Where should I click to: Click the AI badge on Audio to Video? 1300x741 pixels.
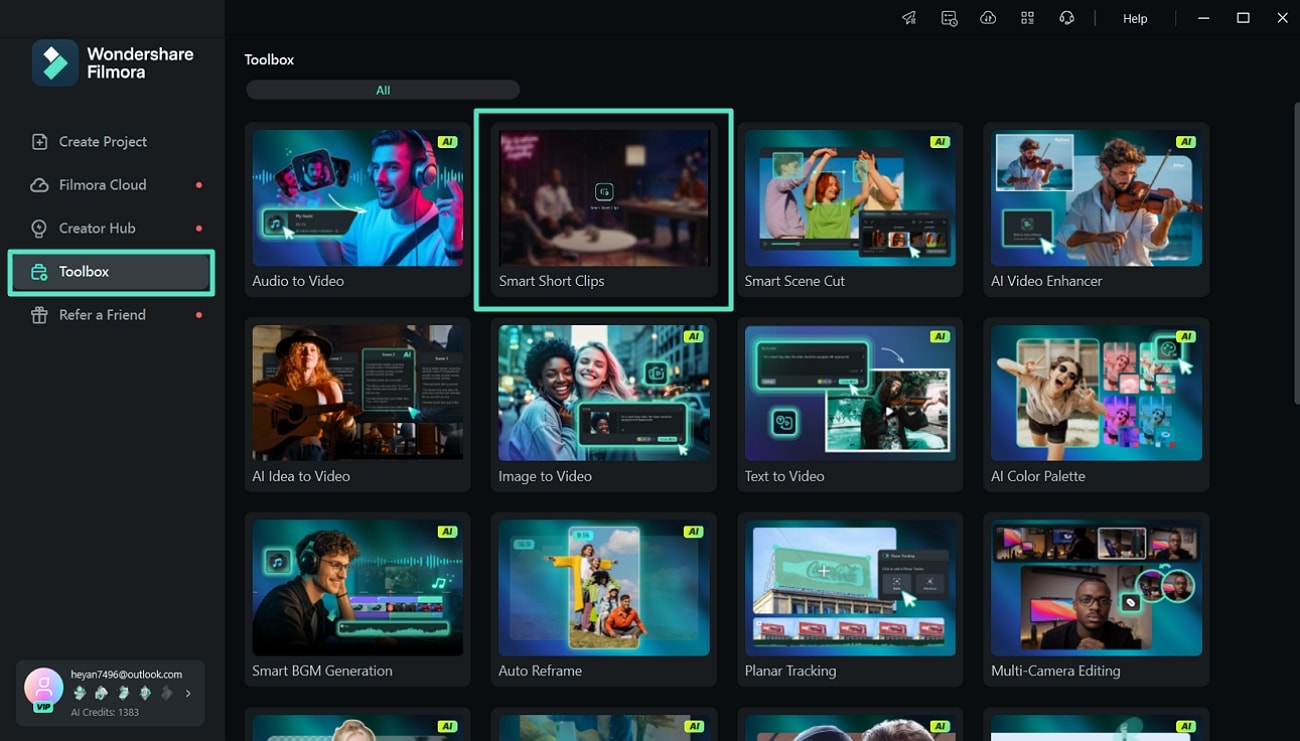(x=447, y=142)
